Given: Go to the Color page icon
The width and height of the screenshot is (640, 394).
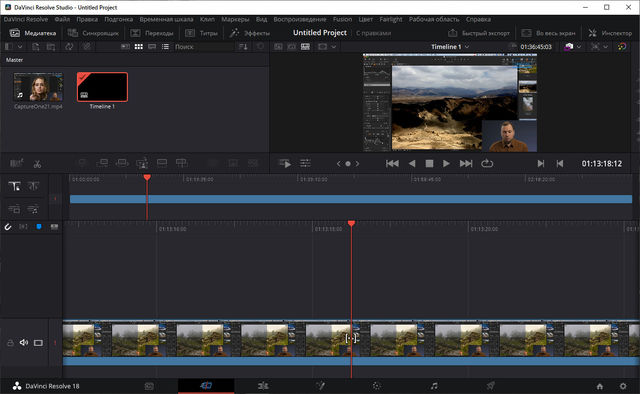Looking at the screenshot, I should point(377,386).
